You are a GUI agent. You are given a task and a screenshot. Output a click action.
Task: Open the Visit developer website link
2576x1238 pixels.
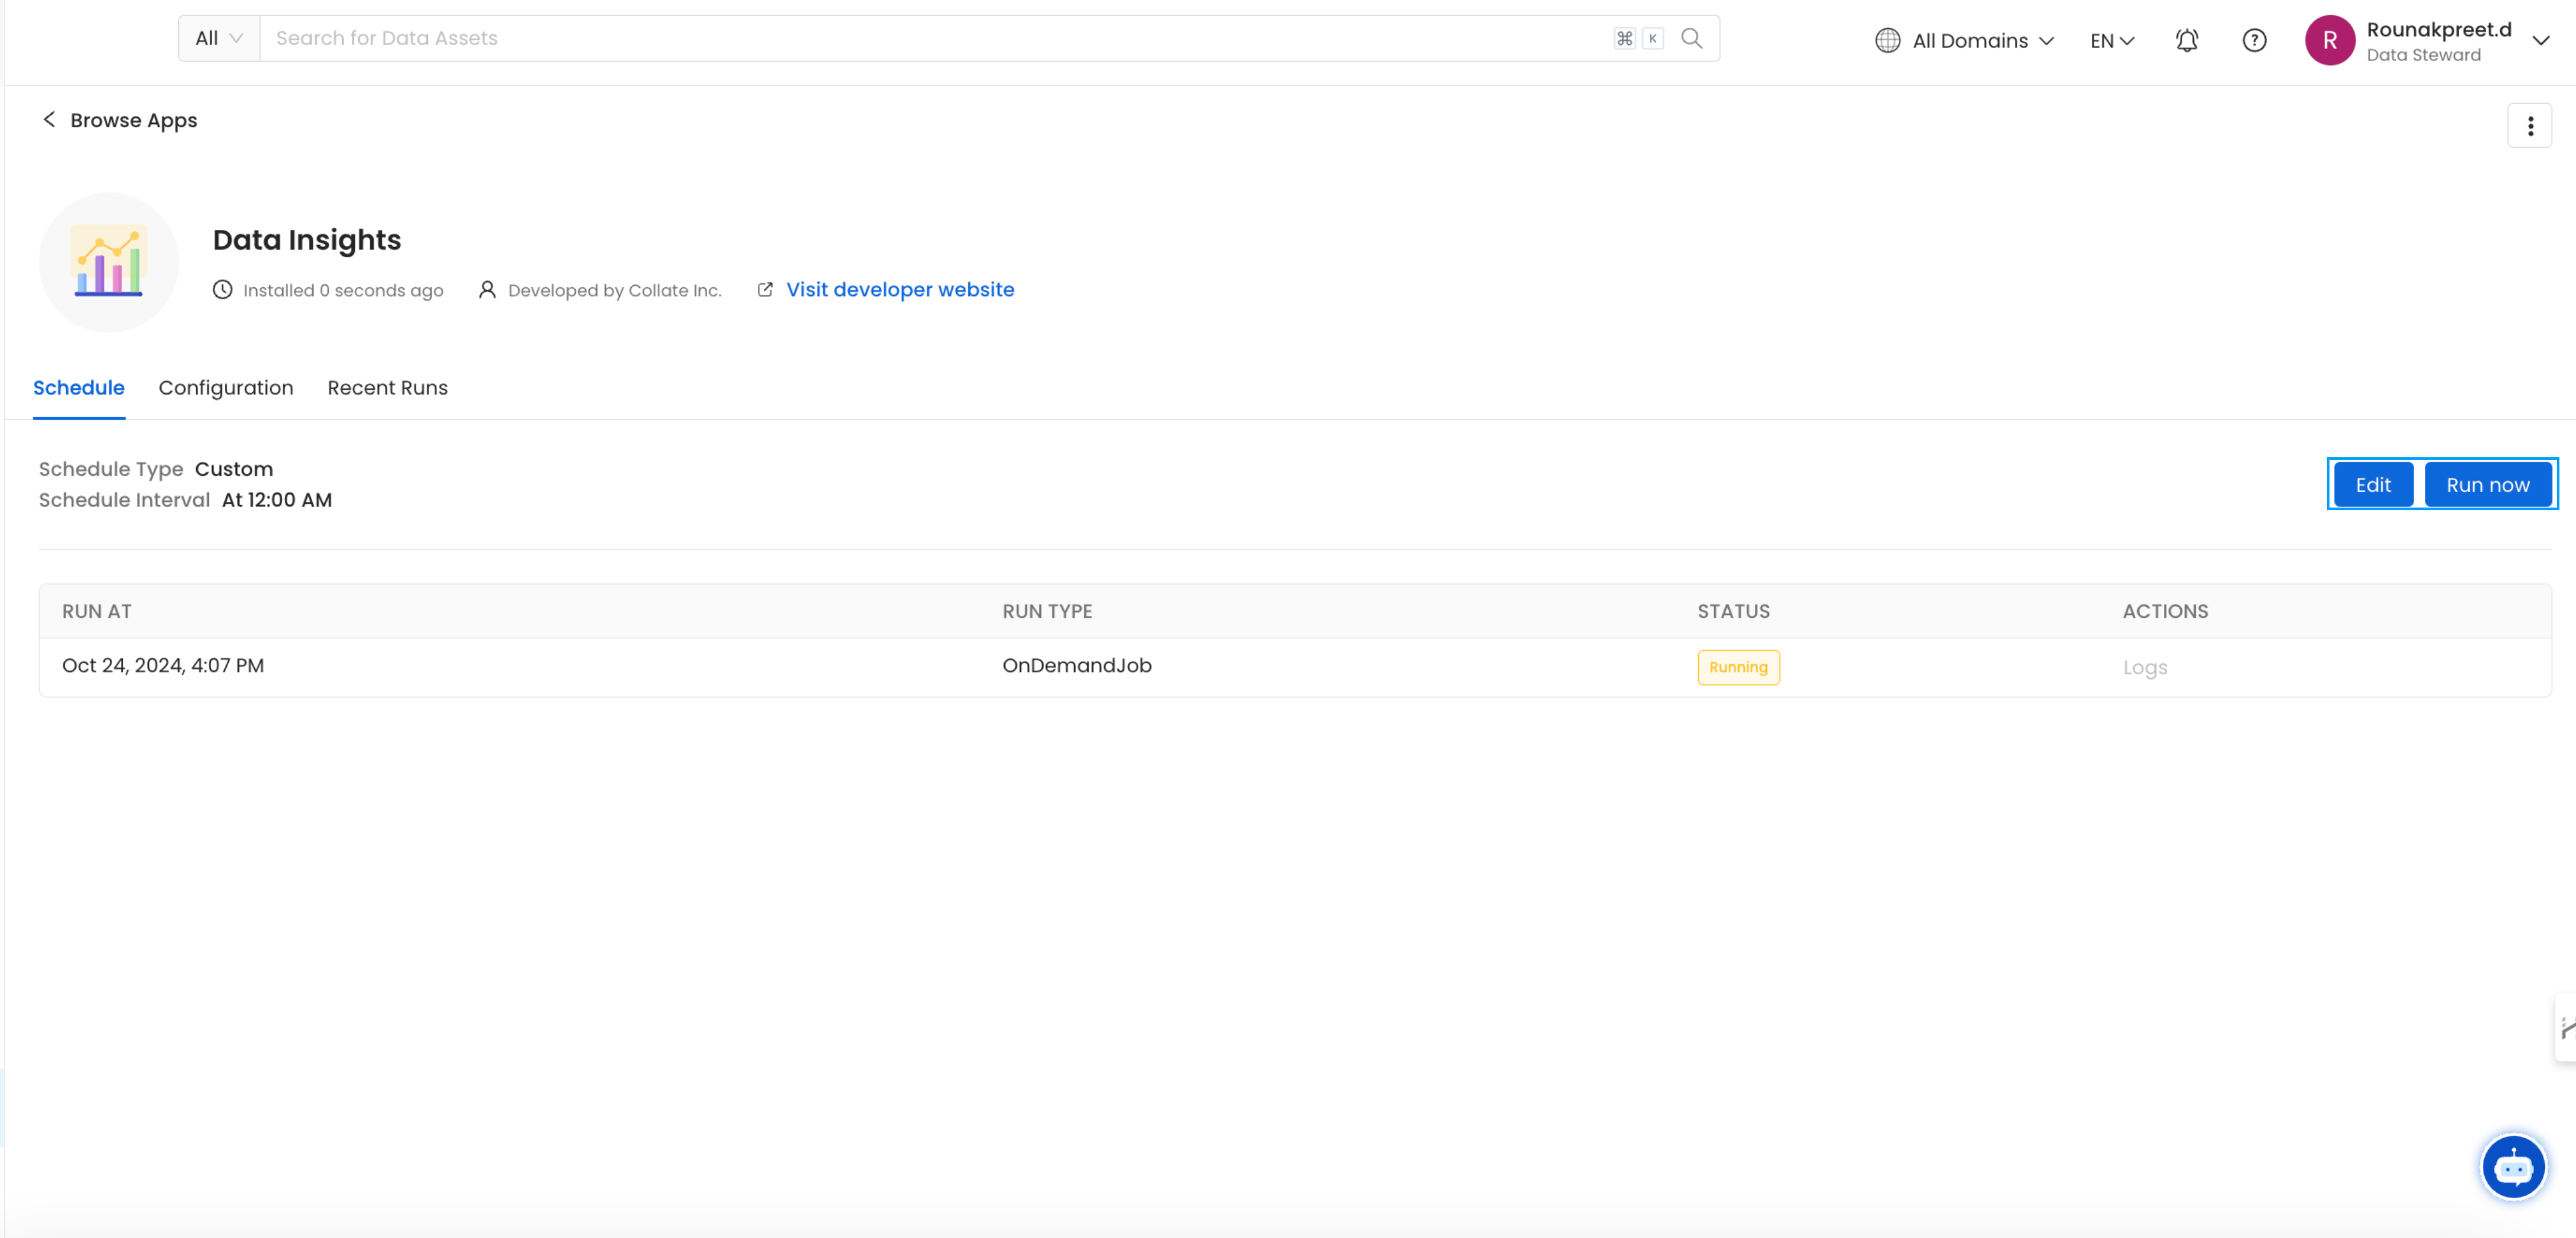click(x=899, y=289)
